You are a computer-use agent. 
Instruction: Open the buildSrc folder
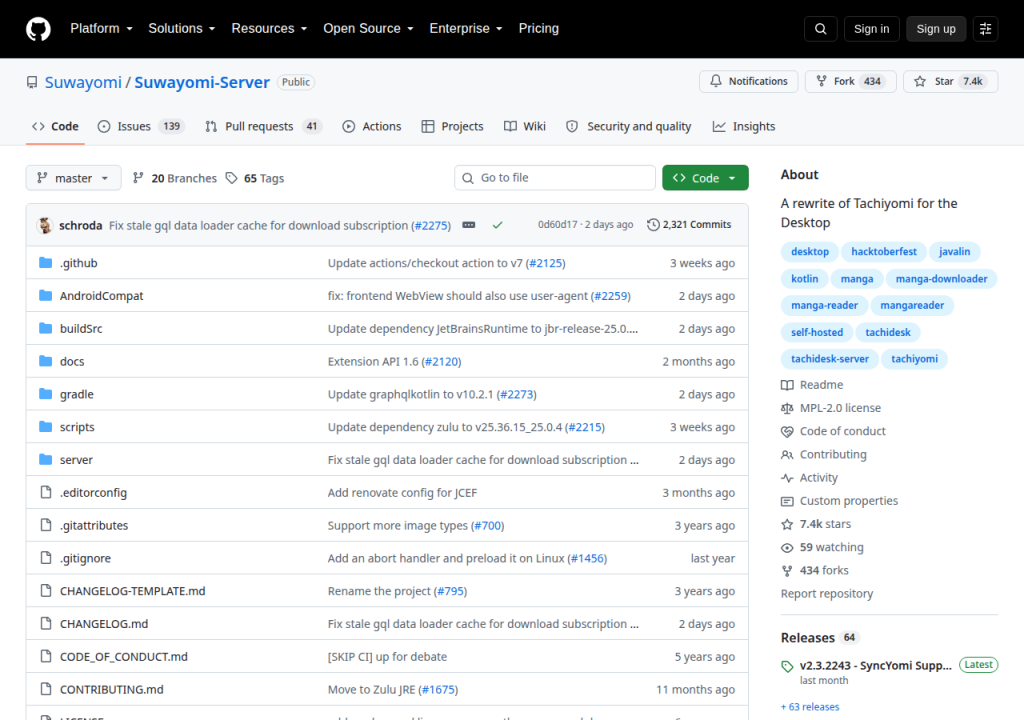[x=81, y=328]
